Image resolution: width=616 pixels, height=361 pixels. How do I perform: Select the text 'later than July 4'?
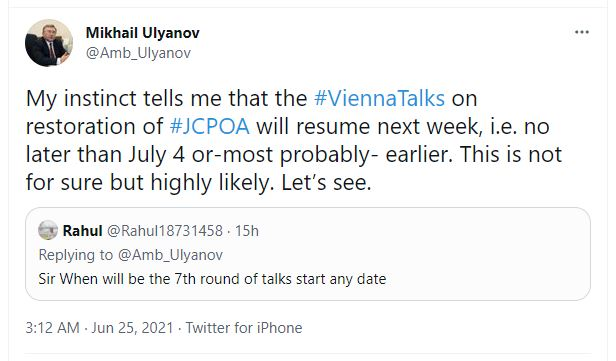tap(105, 154)
